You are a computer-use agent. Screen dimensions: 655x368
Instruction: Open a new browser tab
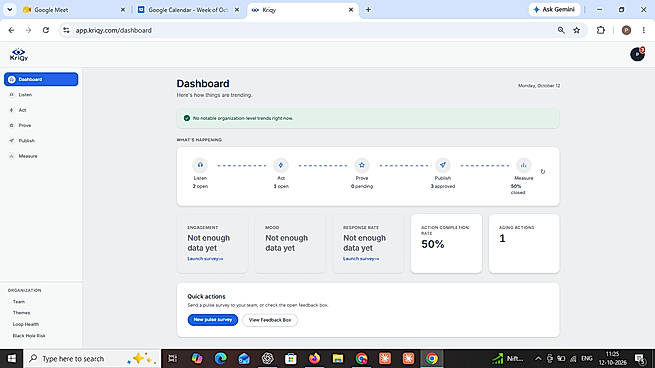click(x=368, y=10)
